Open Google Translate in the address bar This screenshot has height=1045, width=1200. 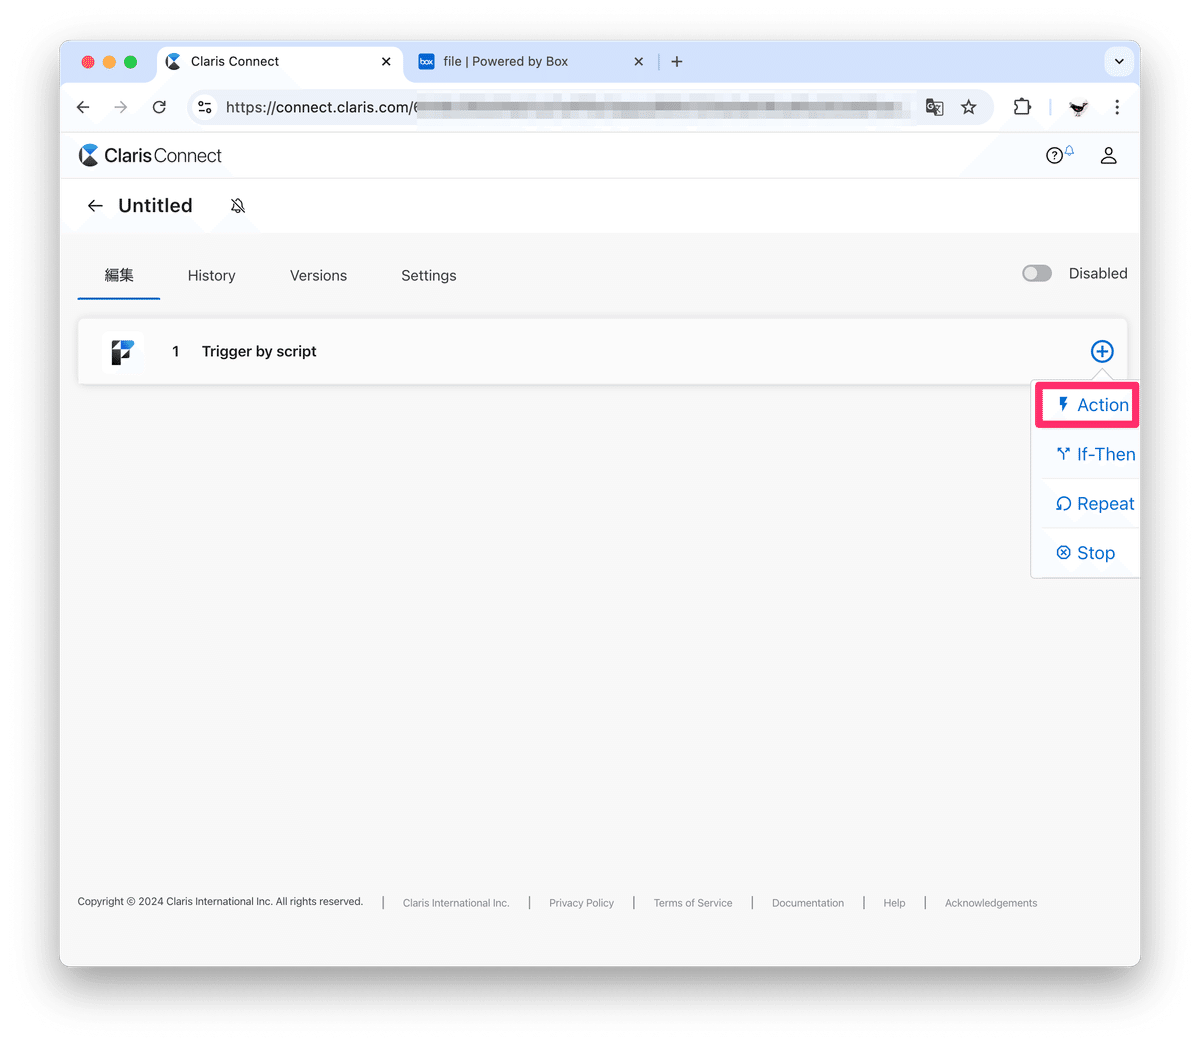933,107
